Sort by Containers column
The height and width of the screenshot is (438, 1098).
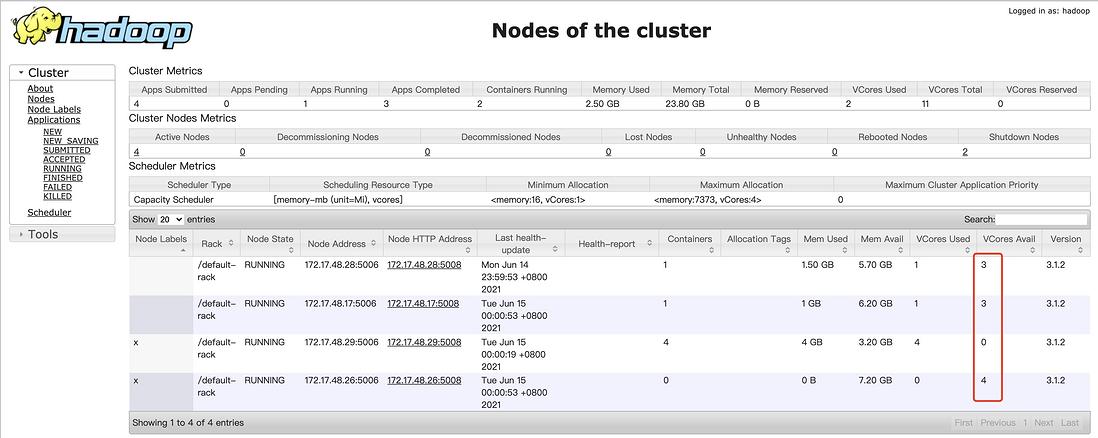689,242
